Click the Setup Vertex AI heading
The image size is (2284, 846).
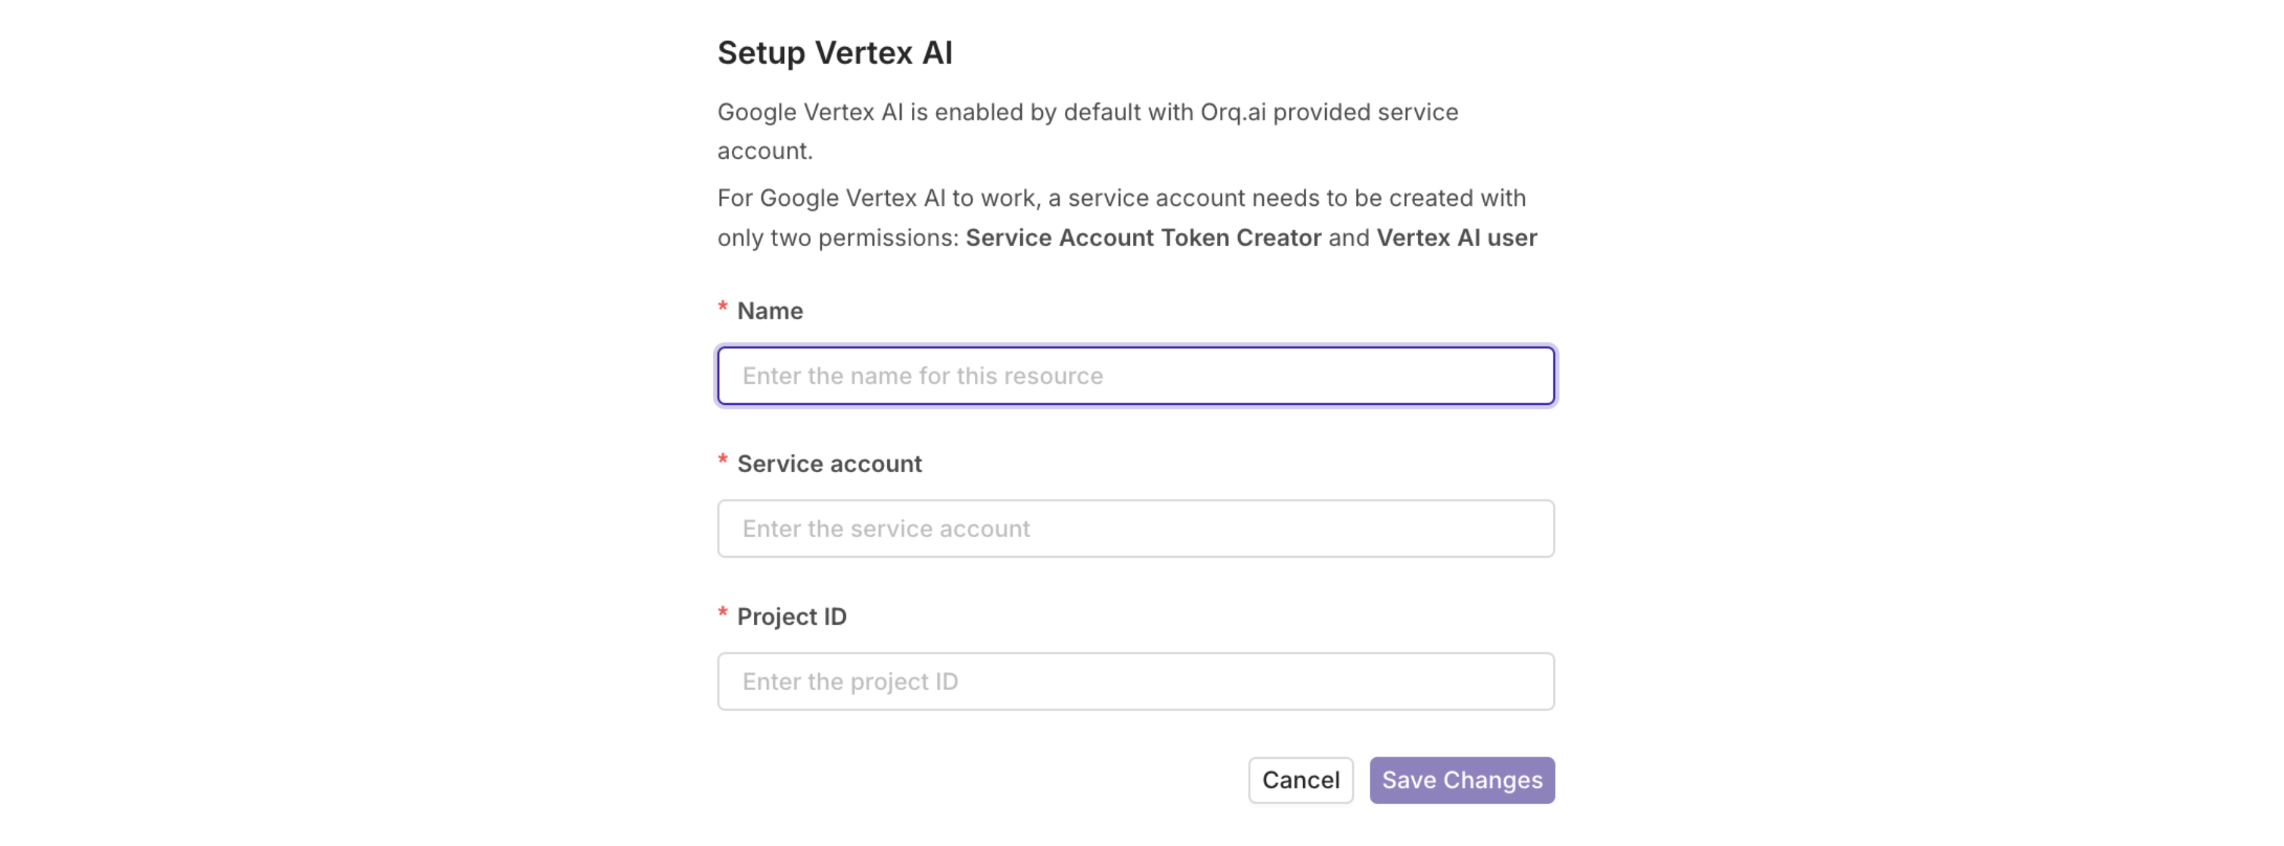[x=834, y=53]
